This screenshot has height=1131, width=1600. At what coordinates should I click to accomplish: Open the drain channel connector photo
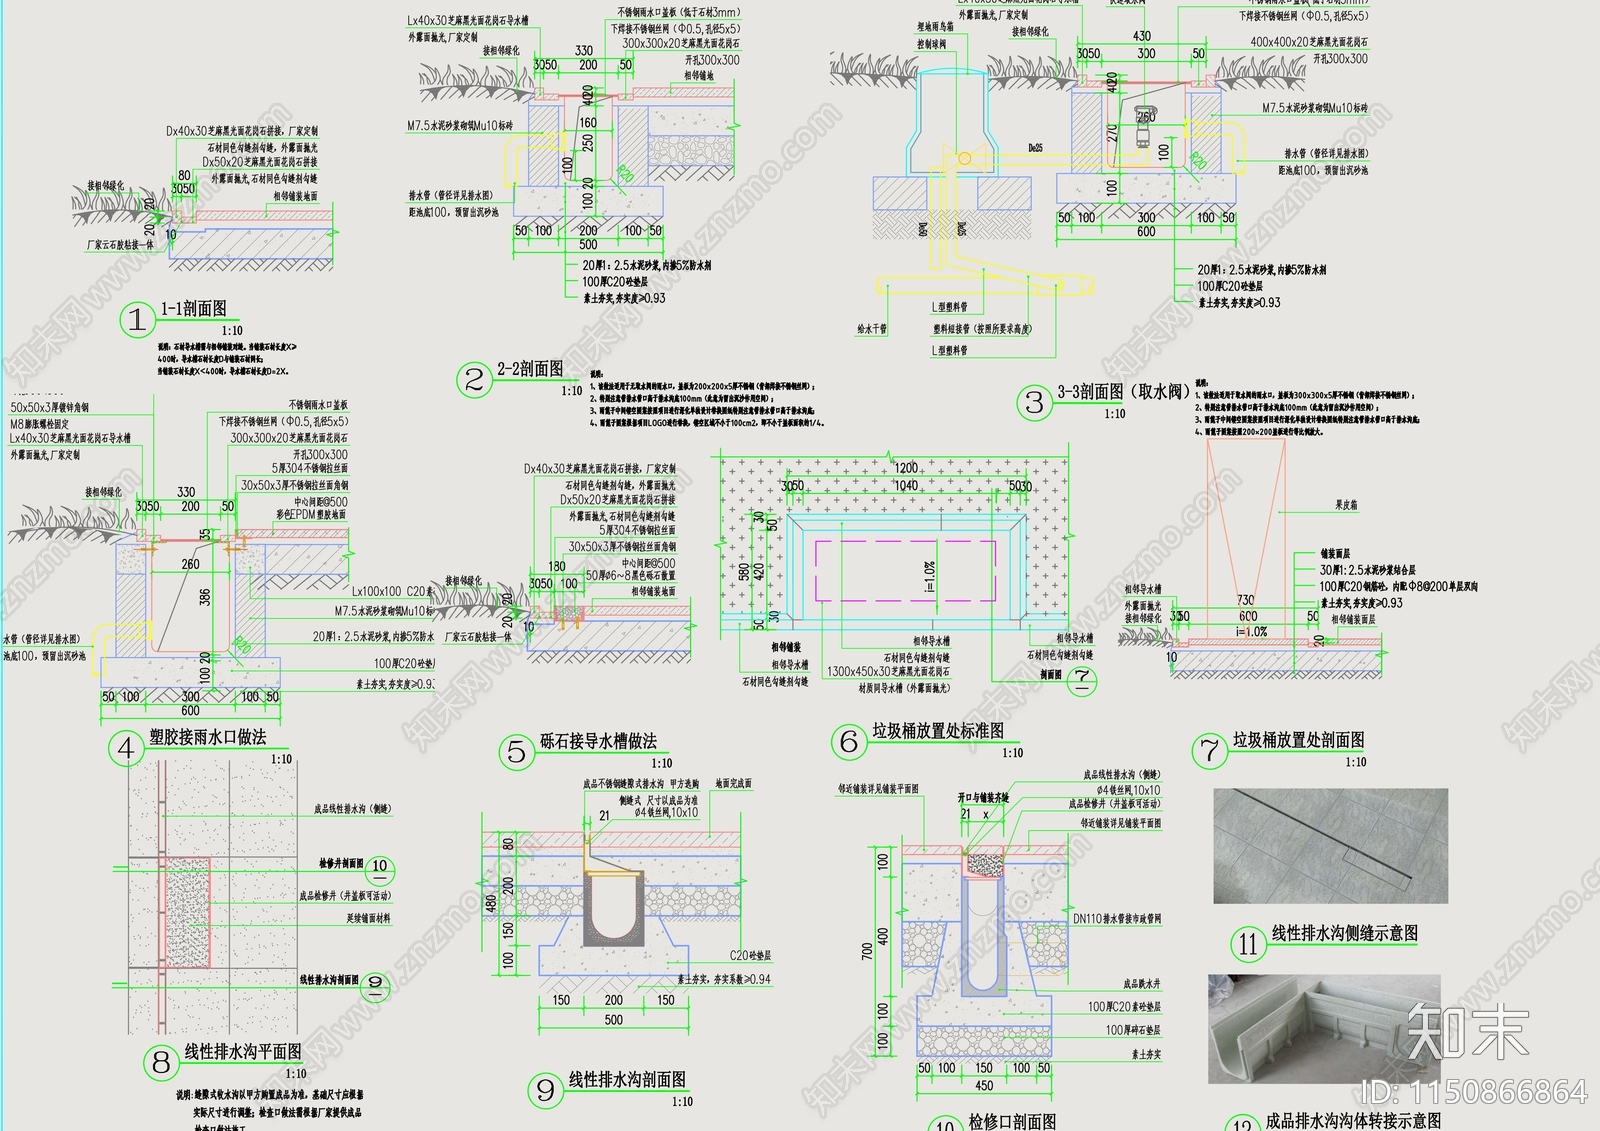coord(1325,1029)
